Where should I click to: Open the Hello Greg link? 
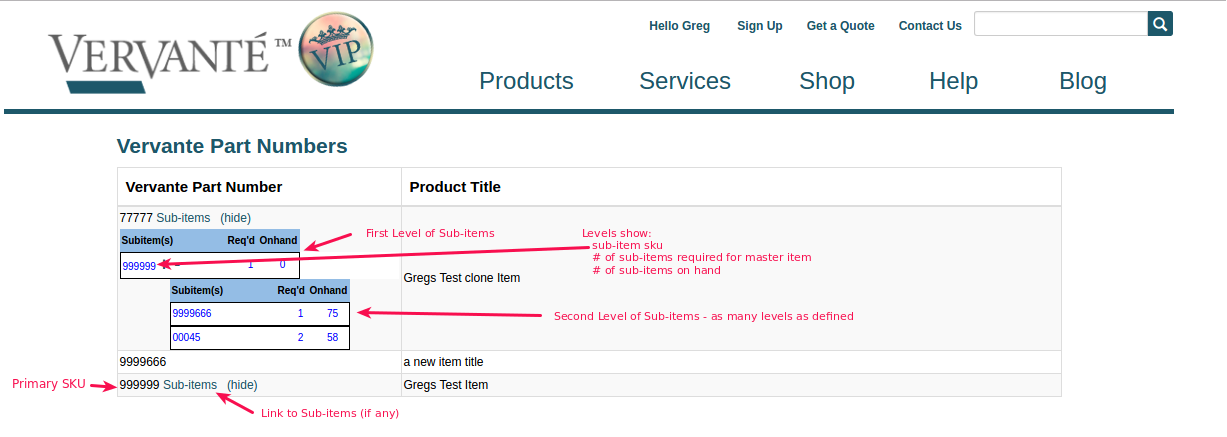(x=679, y=26)
